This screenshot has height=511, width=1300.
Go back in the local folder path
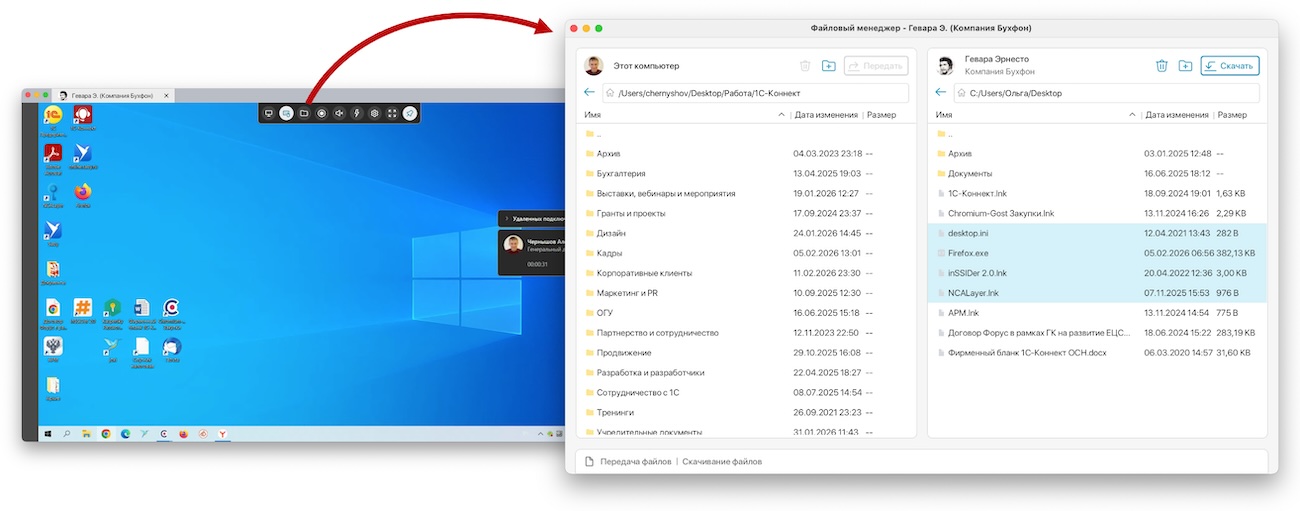(590, 93)
